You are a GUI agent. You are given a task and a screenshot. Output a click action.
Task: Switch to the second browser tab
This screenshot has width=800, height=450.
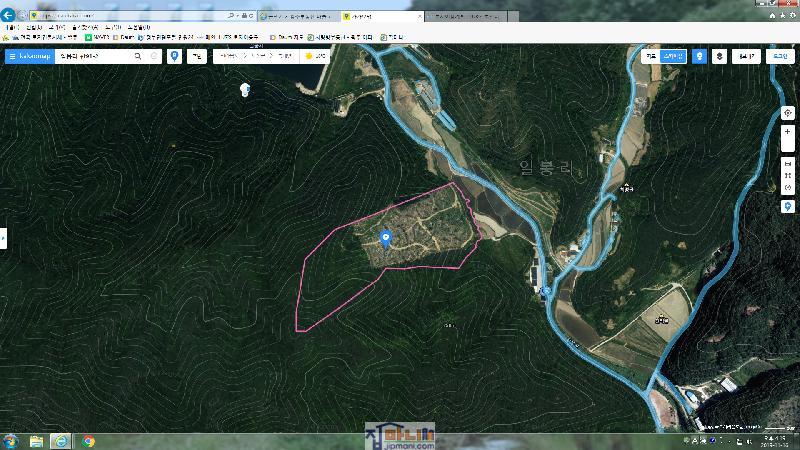pos(297,17)
